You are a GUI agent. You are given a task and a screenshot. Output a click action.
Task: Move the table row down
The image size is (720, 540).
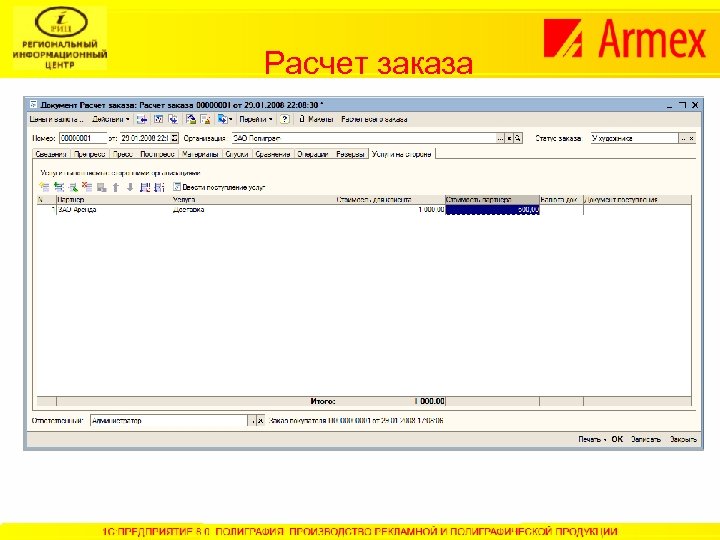[130, 187]
